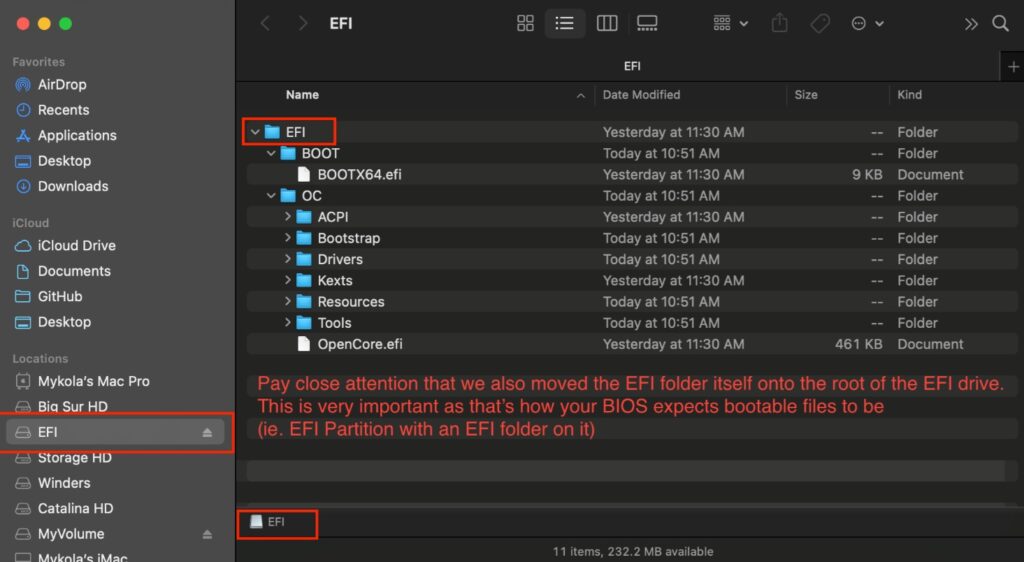Image resolution: width=1024 pixels, height=562 pixels.
Task: Go back with the left arrow
Action: tap(265, 23)
